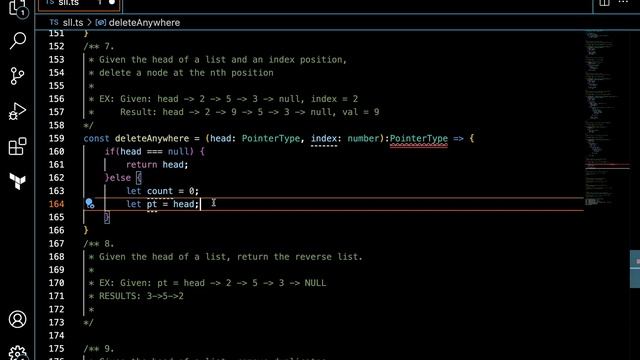Click 'let count = 0;' on line 163
The image size is (640, 360).
point(162,191)
